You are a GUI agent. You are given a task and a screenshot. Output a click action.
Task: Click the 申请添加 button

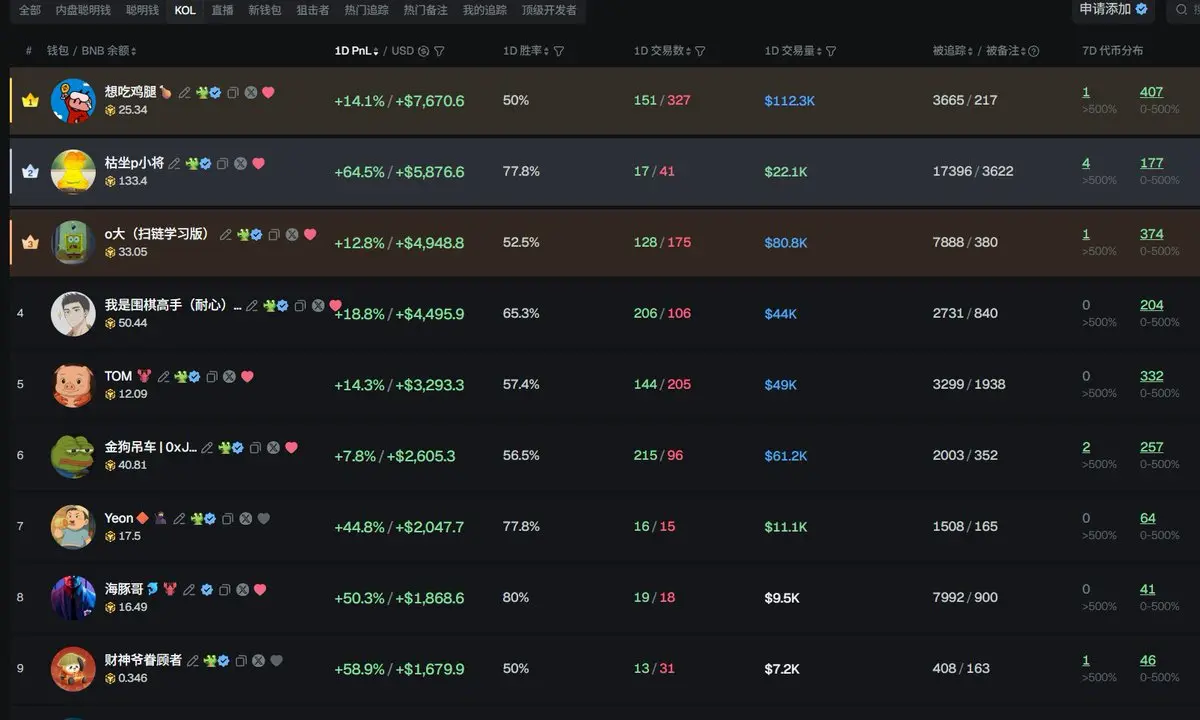[x=1114, y=9]
